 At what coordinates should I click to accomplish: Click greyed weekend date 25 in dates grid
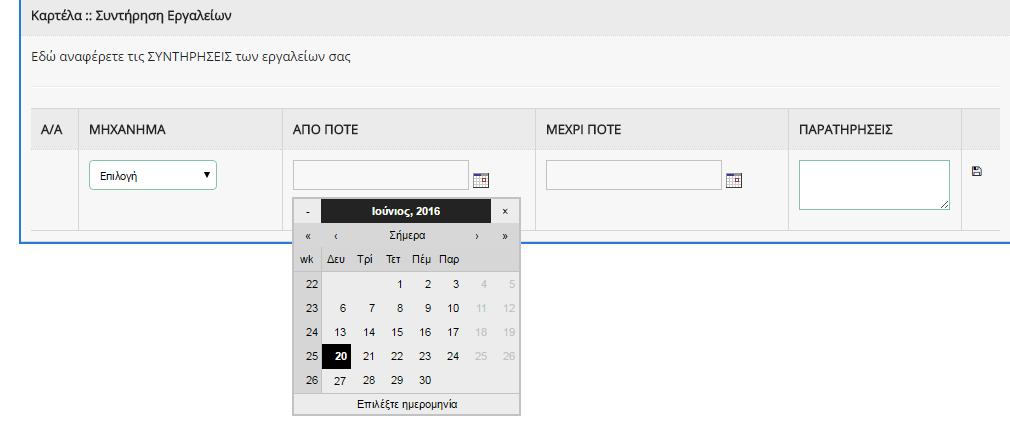coord(481,356)
